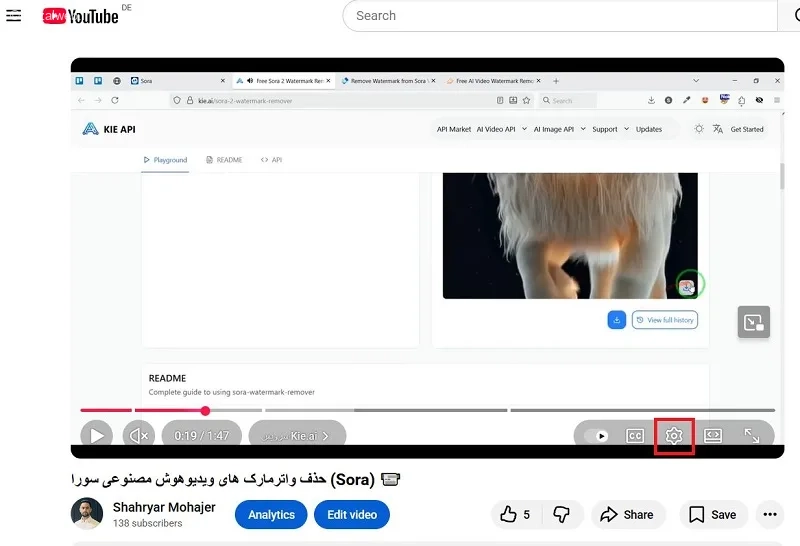This screenshot has width=800, height=546.
Task: Go to YouTube home via logo
Action: point(80,16)
